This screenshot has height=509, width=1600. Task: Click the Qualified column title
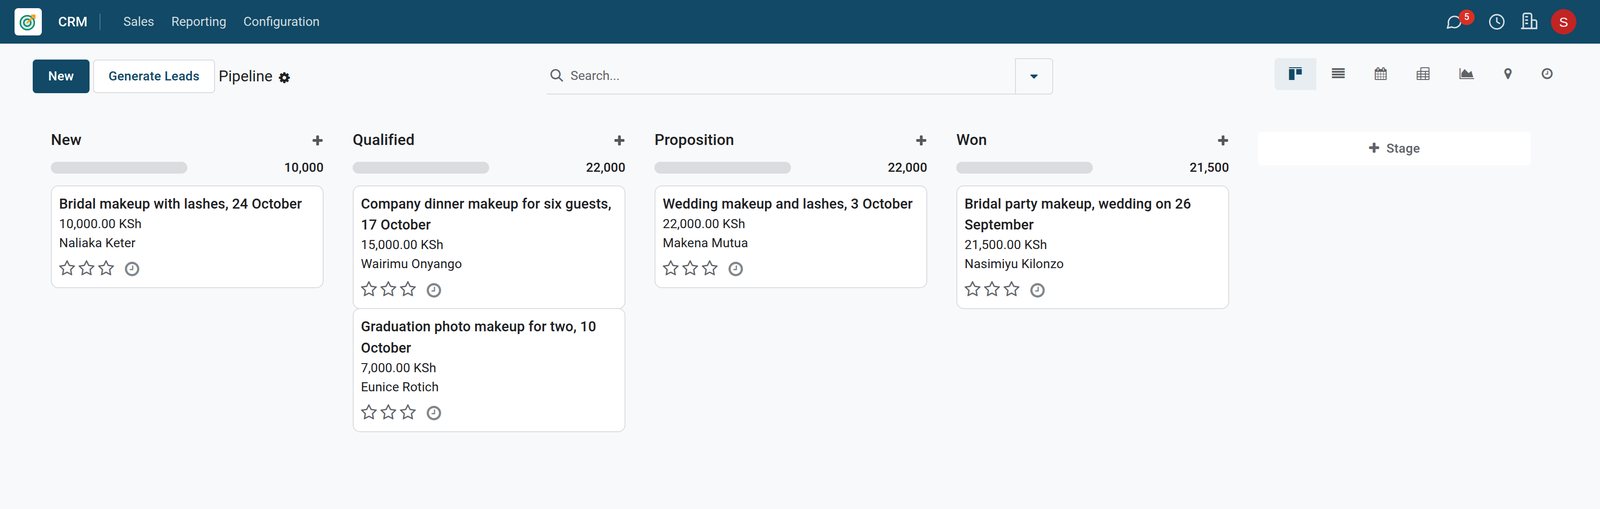[x=384, y=140]
